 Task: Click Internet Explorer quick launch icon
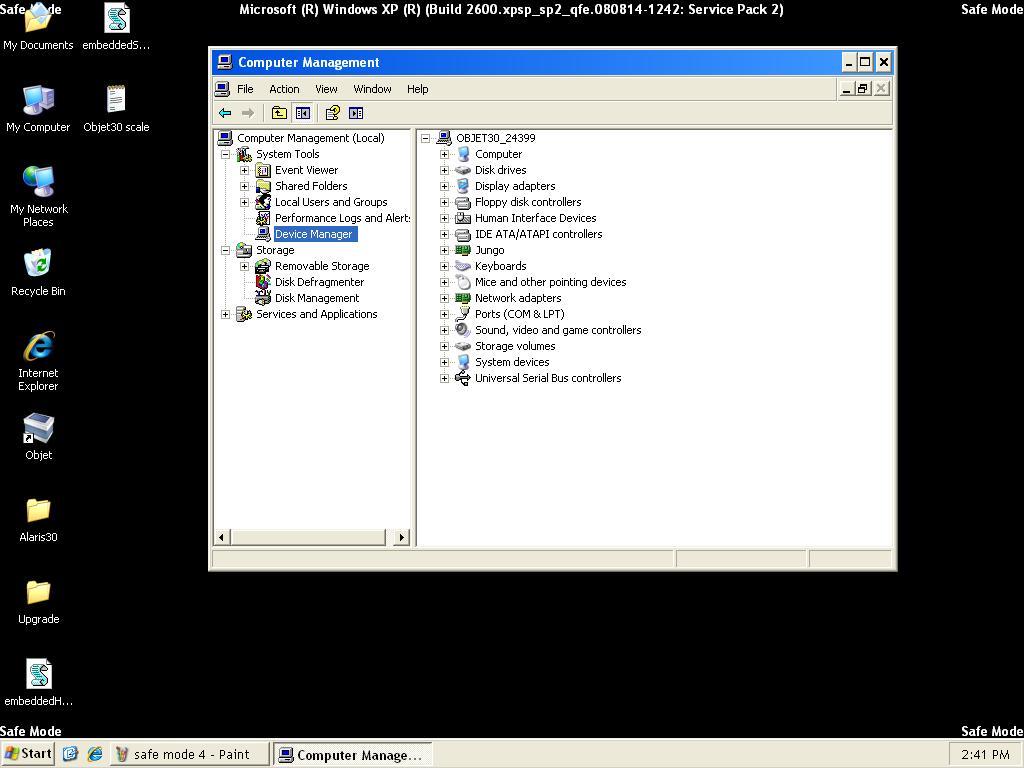[95, 754]
